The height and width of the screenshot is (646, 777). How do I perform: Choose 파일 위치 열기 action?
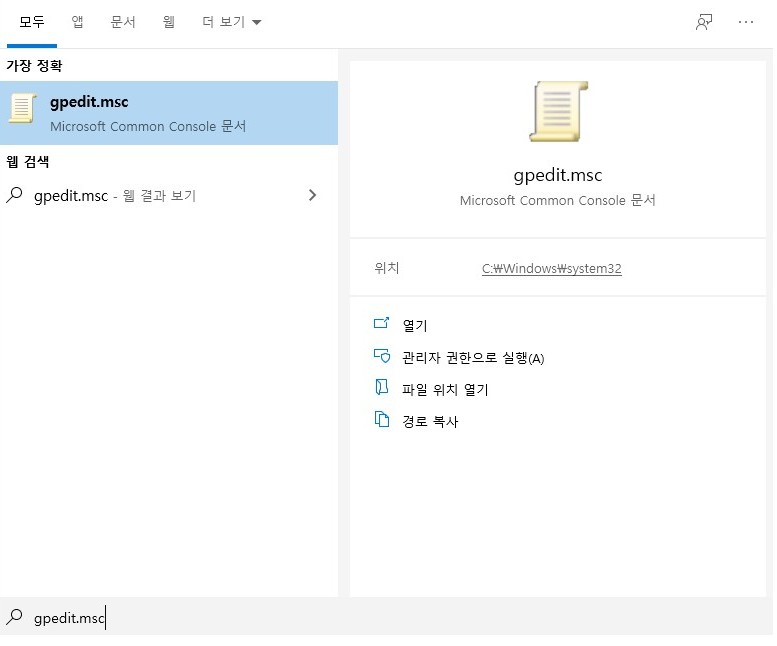coord(445,389)
